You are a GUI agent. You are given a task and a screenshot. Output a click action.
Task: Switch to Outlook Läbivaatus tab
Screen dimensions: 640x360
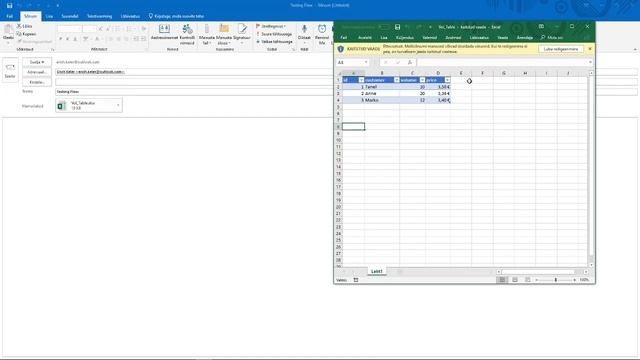tap(130, 16)
